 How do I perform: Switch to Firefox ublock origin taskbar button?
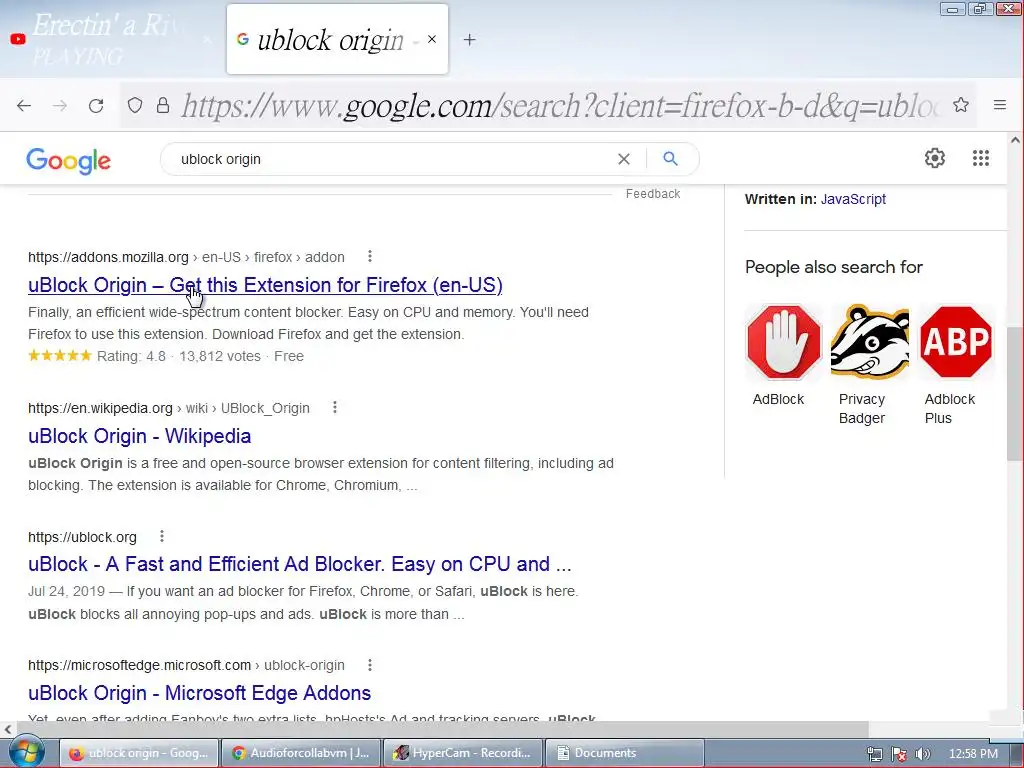click(x=139, y=753)
